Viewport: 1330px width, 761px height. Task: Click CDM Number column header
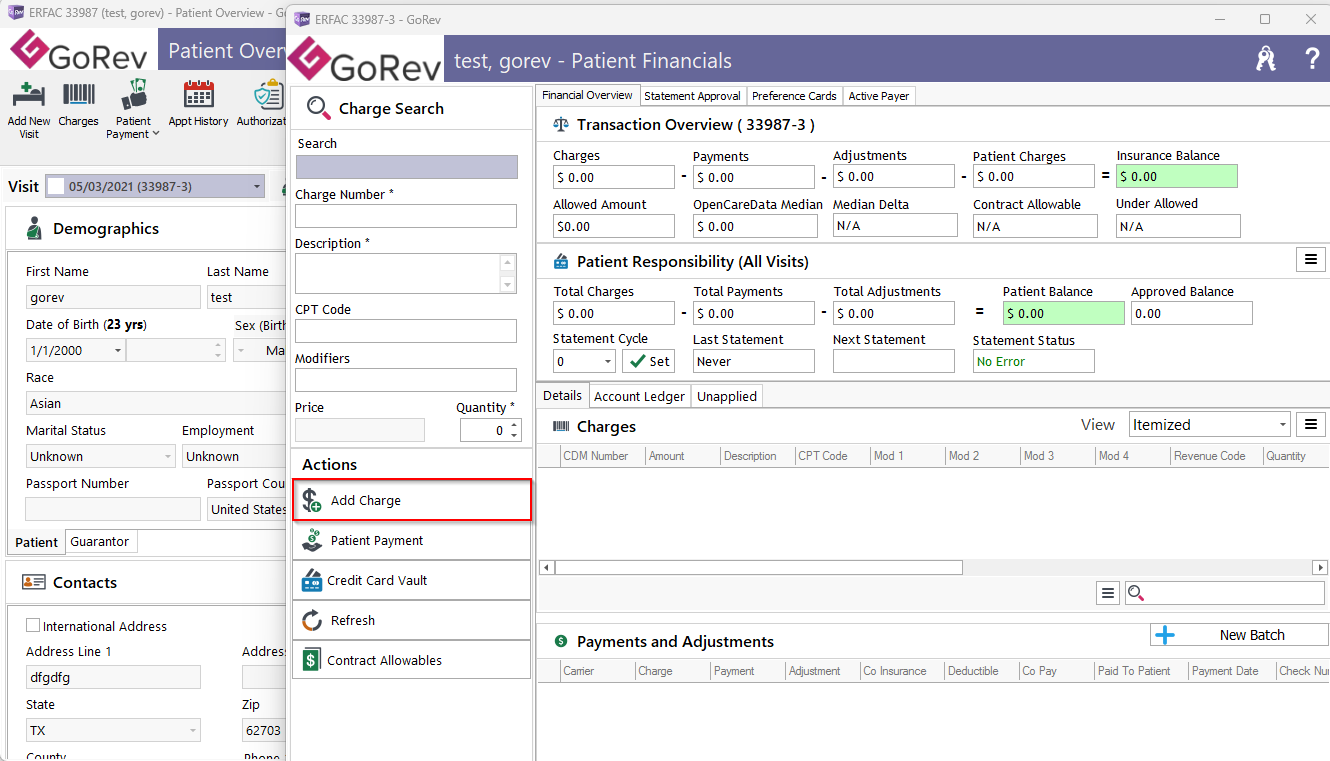pyautogui.click(x=596, y=456)
